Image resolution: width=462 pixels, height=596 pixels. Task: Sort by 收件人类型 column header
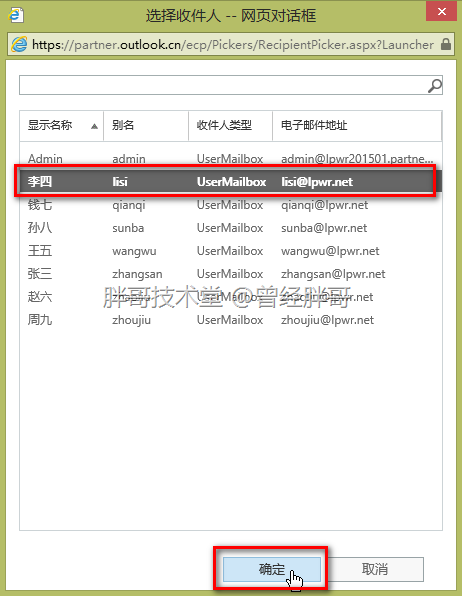point(230,125)
